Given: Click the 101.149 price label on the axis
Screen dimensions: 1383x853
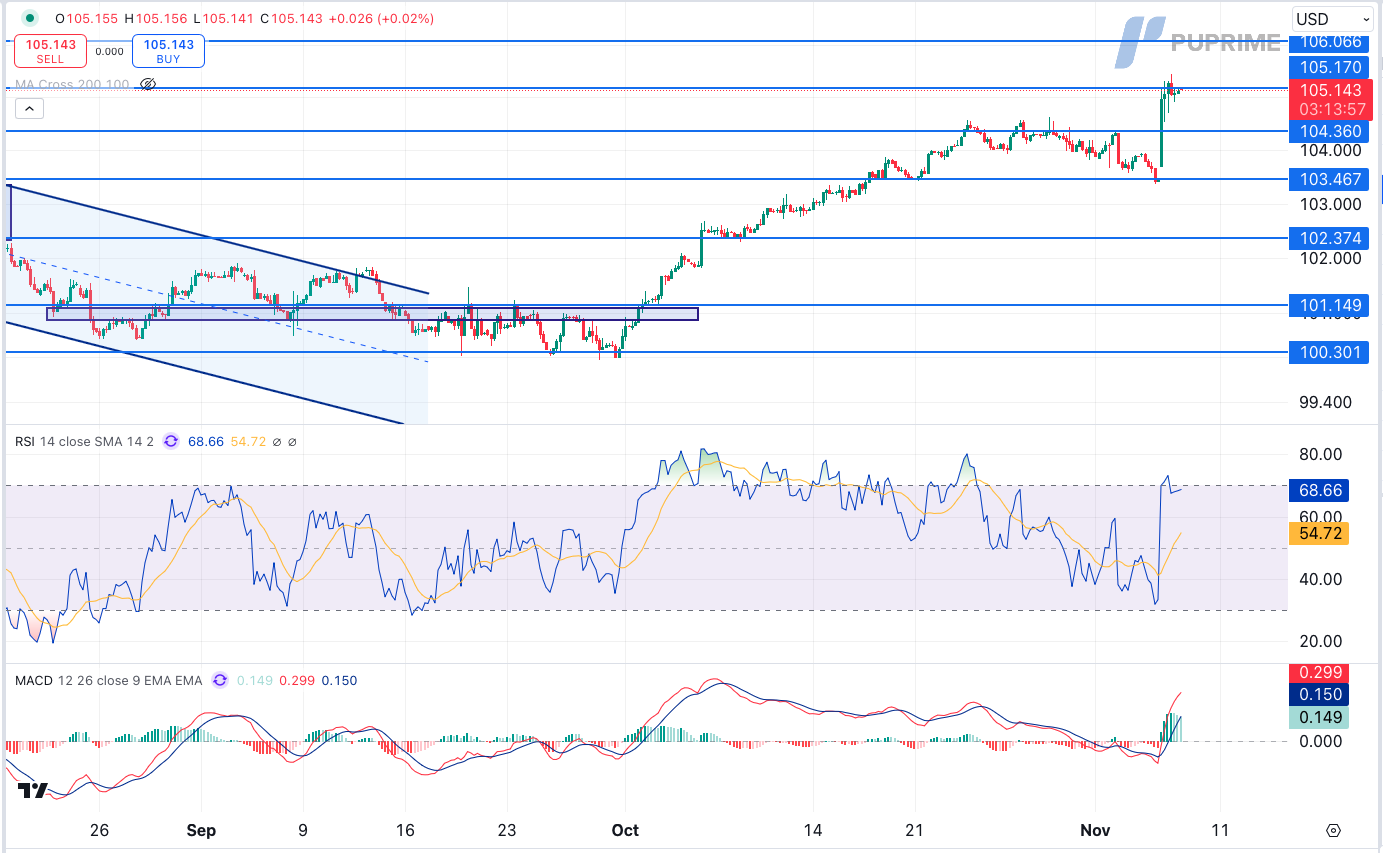Looking at the screenshot, I should point(1331,305).
